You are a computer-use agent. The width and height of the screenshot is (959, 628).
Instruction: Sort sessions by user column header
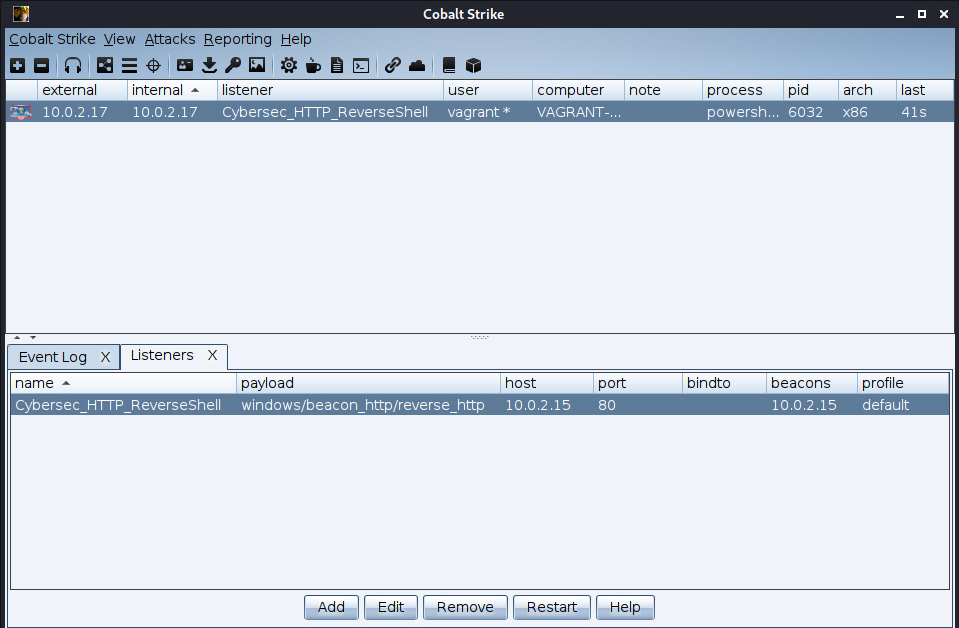[x=488, y=90]
